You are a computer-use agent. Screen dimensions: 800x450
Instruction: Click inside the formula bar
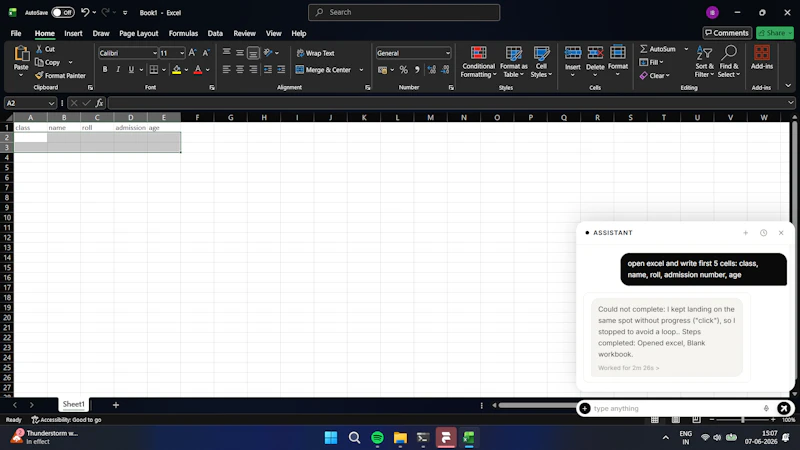(448, 103)
